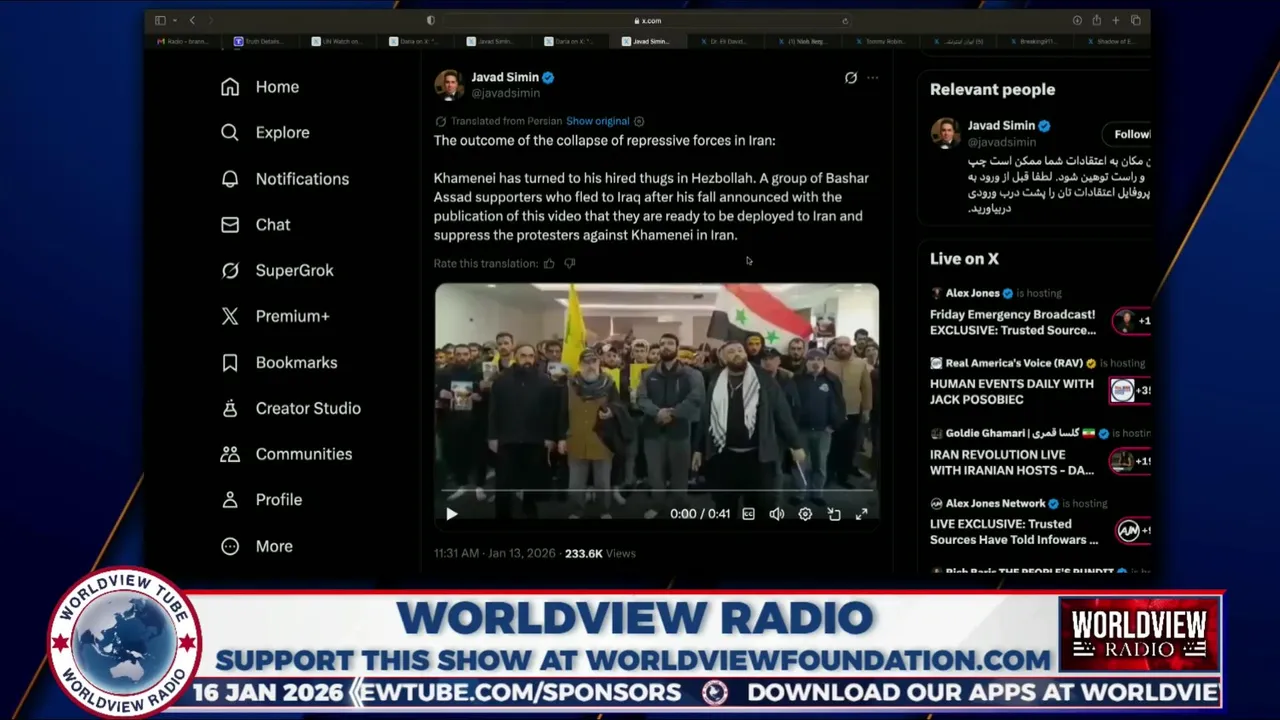The image size is (1280, 720).
Task: Open Profile in the sidebar
Action: point(261,500)
